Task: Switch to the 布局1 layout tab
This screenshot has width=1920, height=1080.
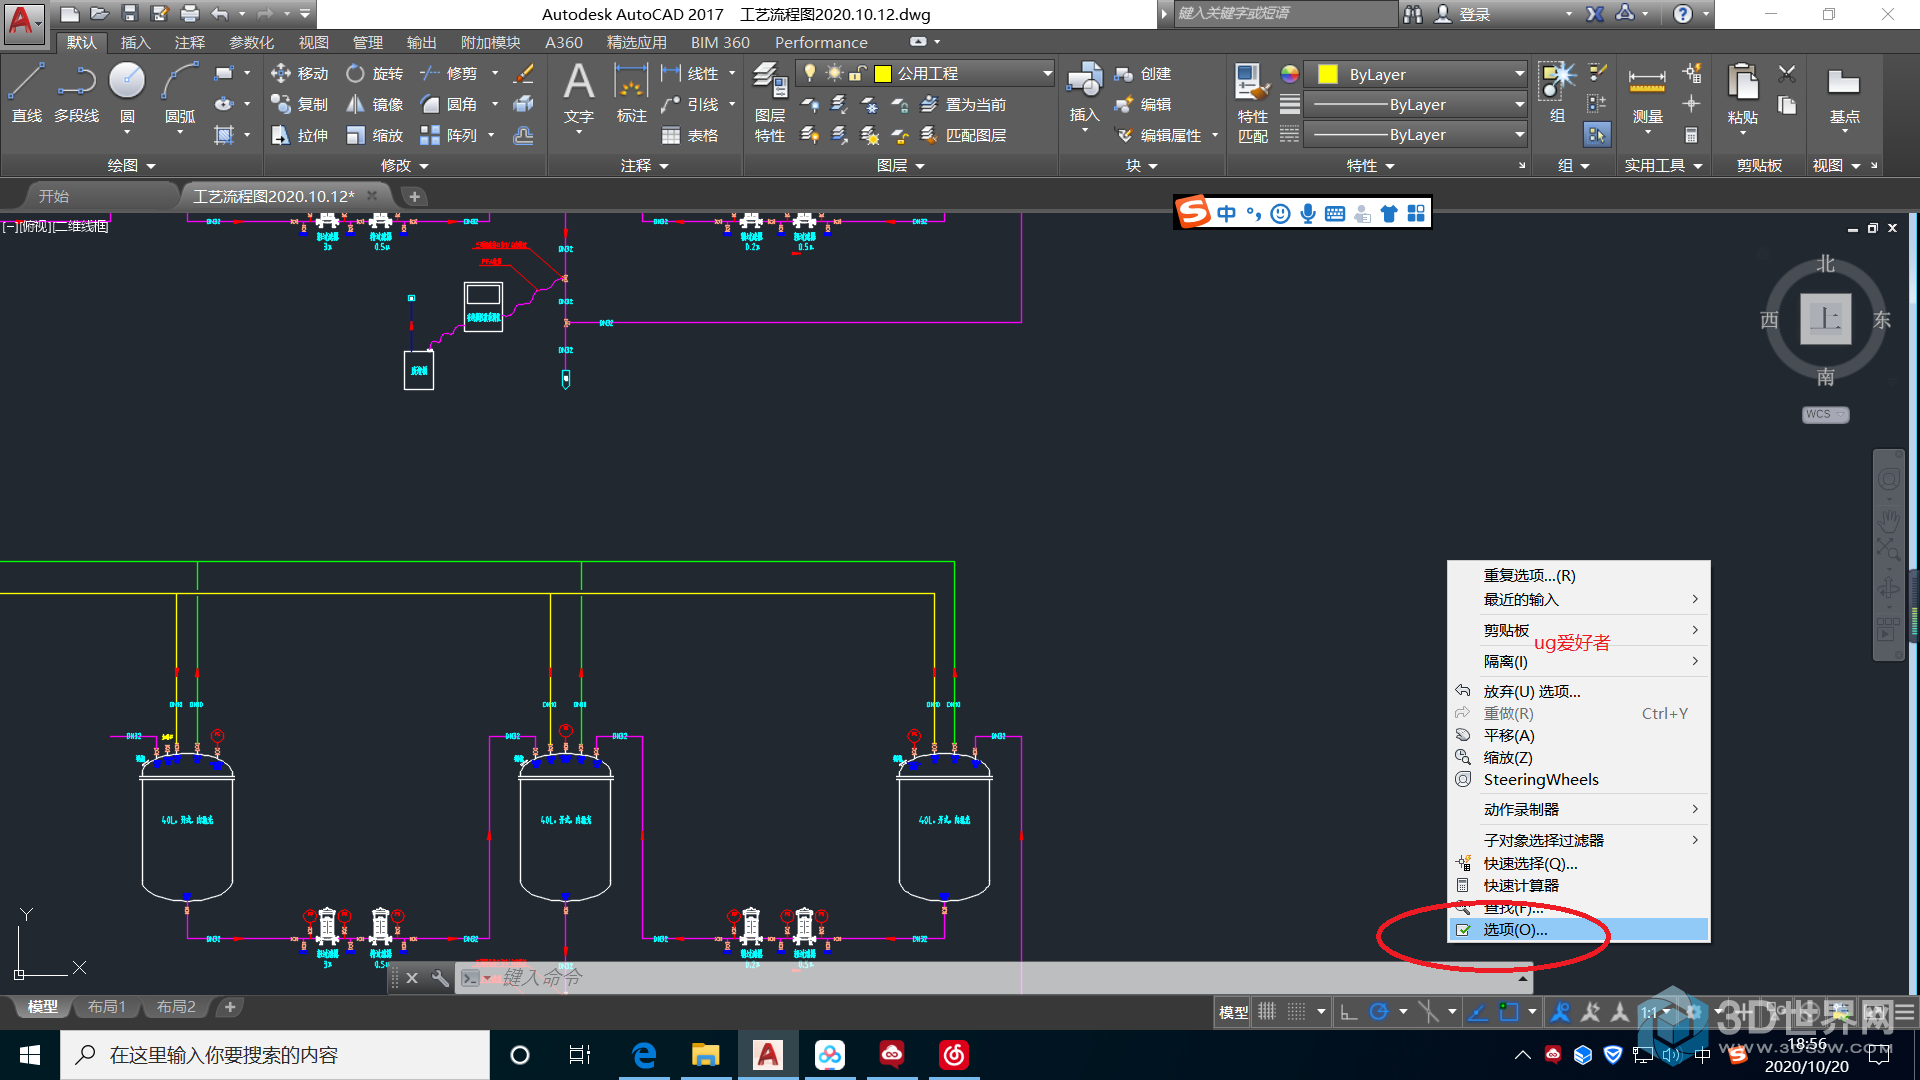Action: coord(106,1007)
